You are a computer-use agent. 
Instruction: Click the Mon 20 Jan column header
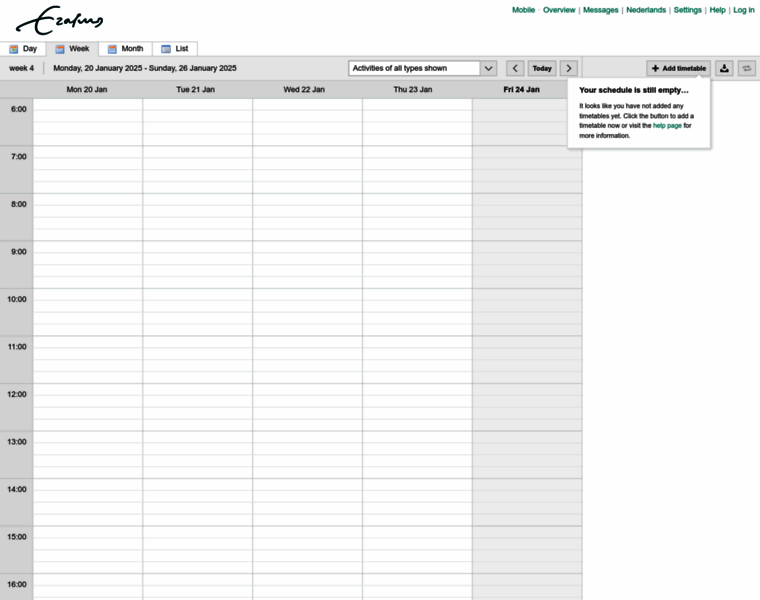[x=87, y=89]
